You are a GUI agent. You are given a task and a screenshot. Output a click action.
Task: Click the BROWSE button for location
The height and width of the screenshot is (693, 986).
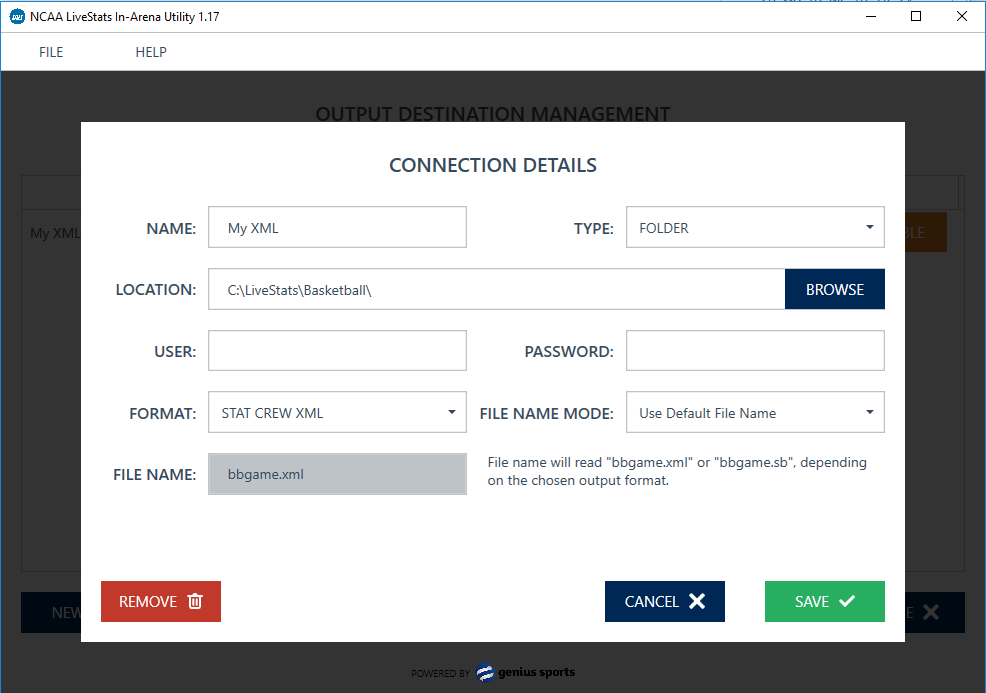[x=834, y=289]
